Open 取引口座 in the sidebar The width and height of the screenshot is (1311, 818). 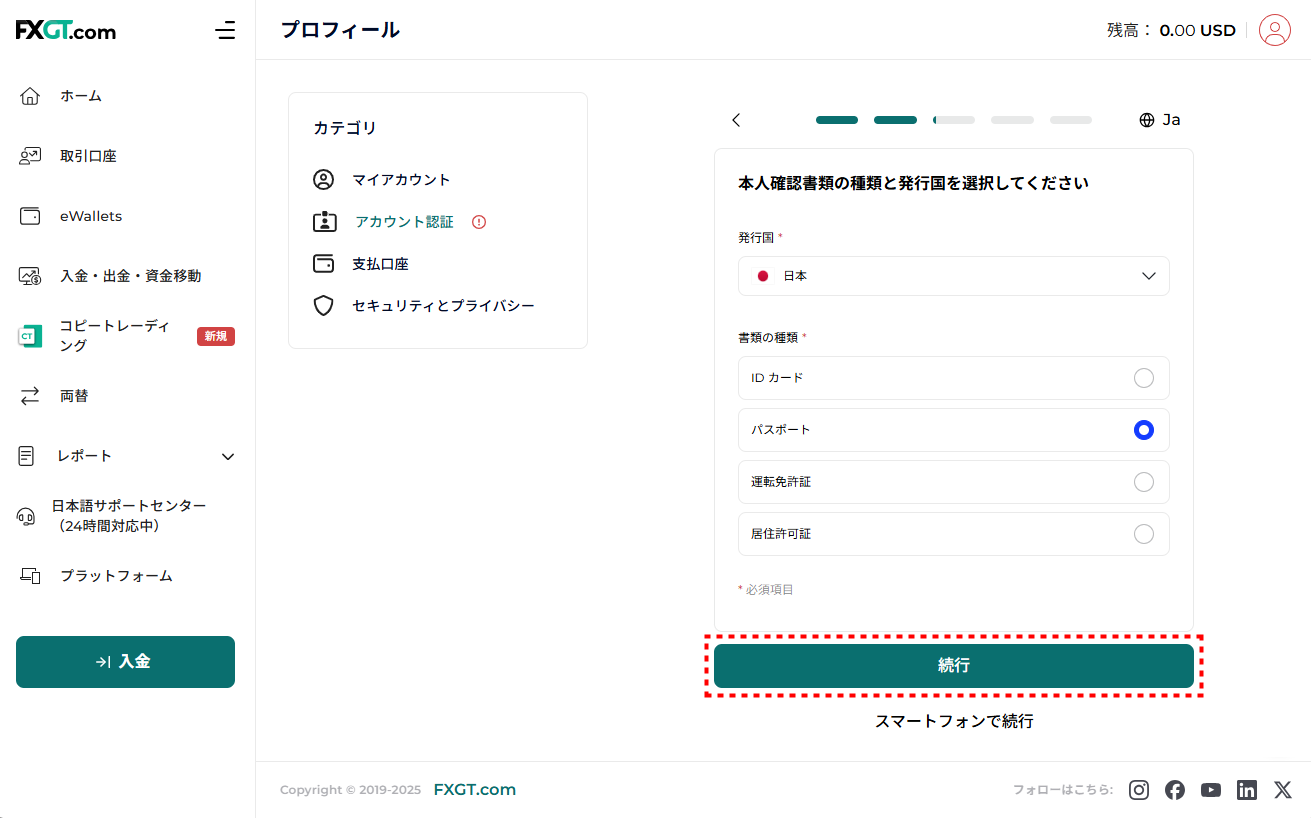(88, 156)
